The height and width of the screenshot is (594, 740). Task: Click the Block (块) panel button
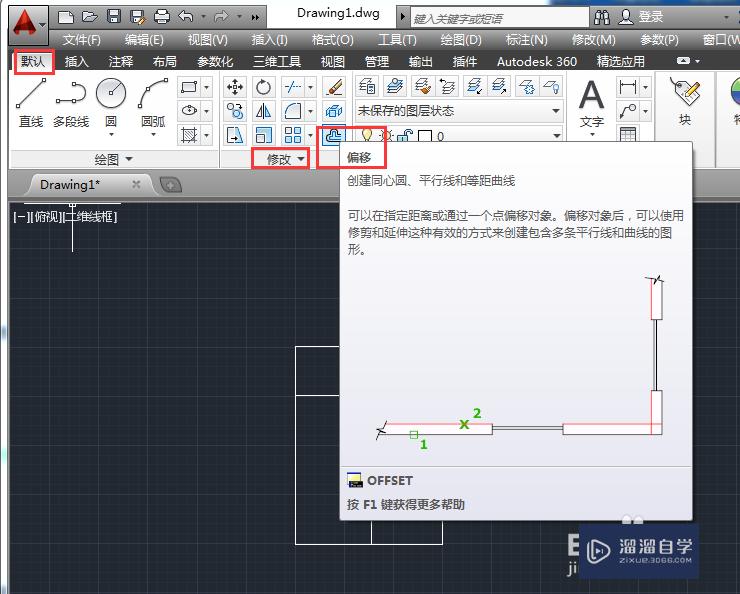pyautogui.click(x=685, y=101)
